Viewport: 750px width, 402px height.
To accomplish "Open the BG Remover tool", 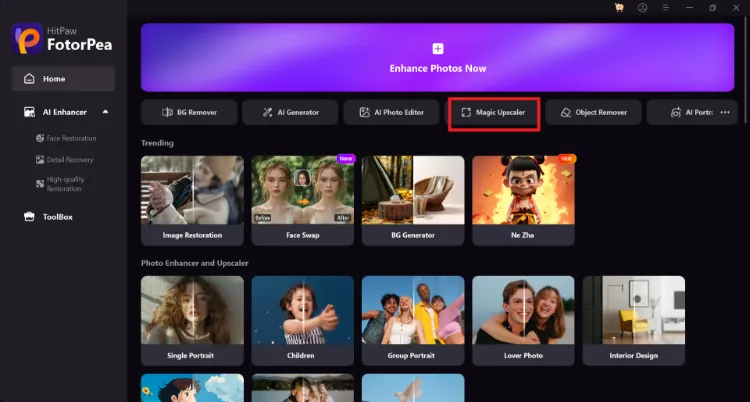I will click(x=189, y=112).
